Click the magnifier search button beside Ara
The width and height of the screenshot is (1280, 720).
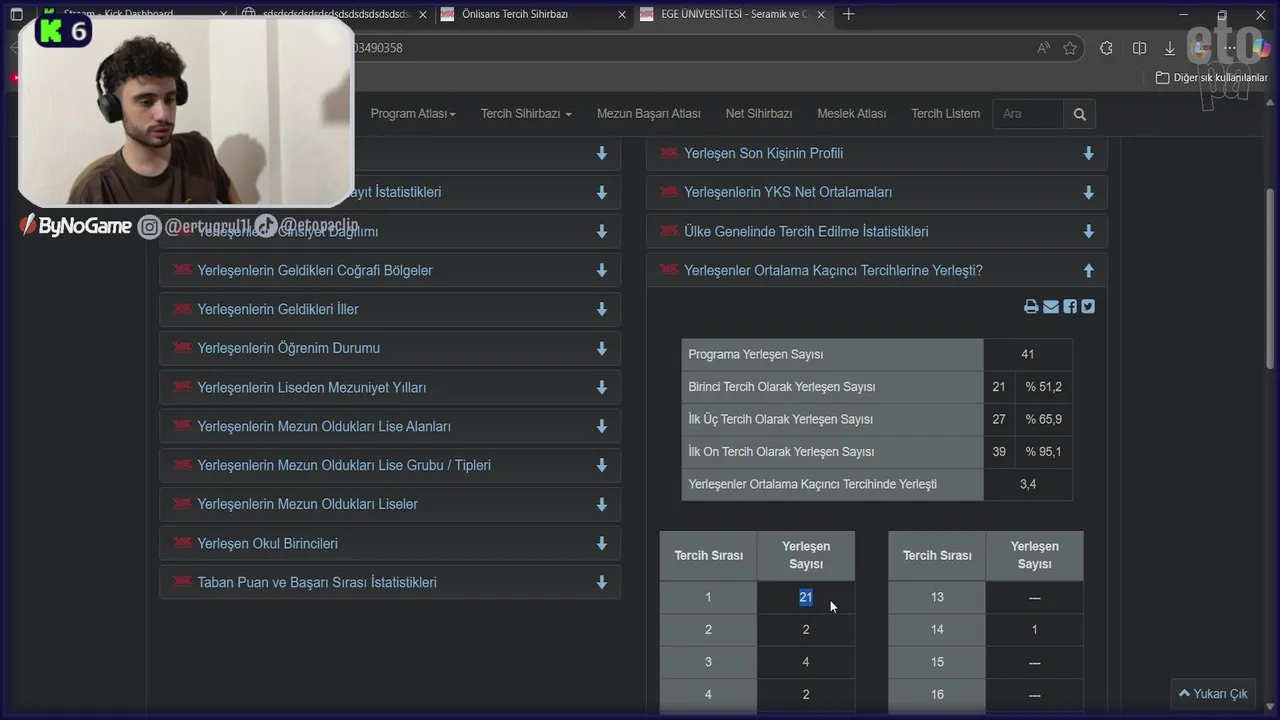[x=1080, y=114]
